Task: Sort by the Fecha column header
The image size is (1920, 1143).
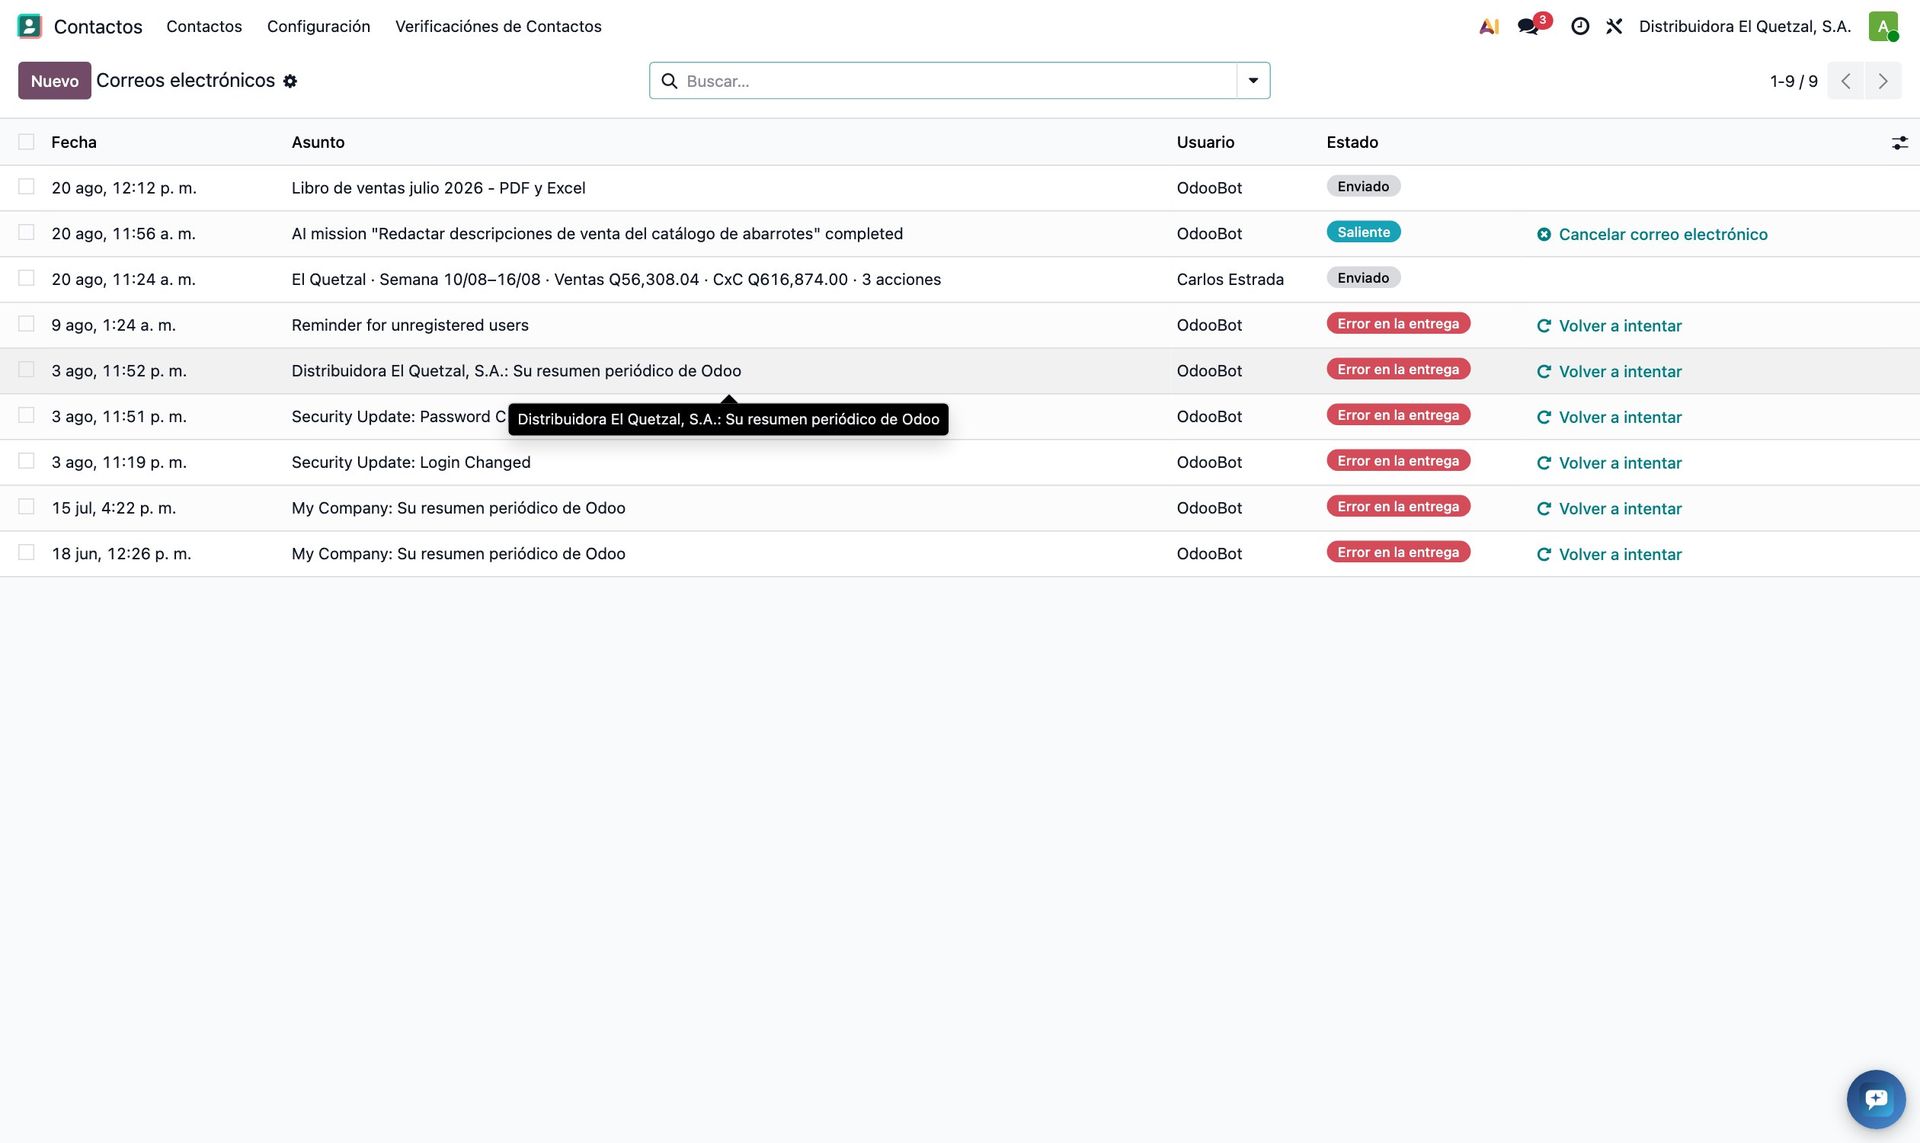Action: click(74, 142)
